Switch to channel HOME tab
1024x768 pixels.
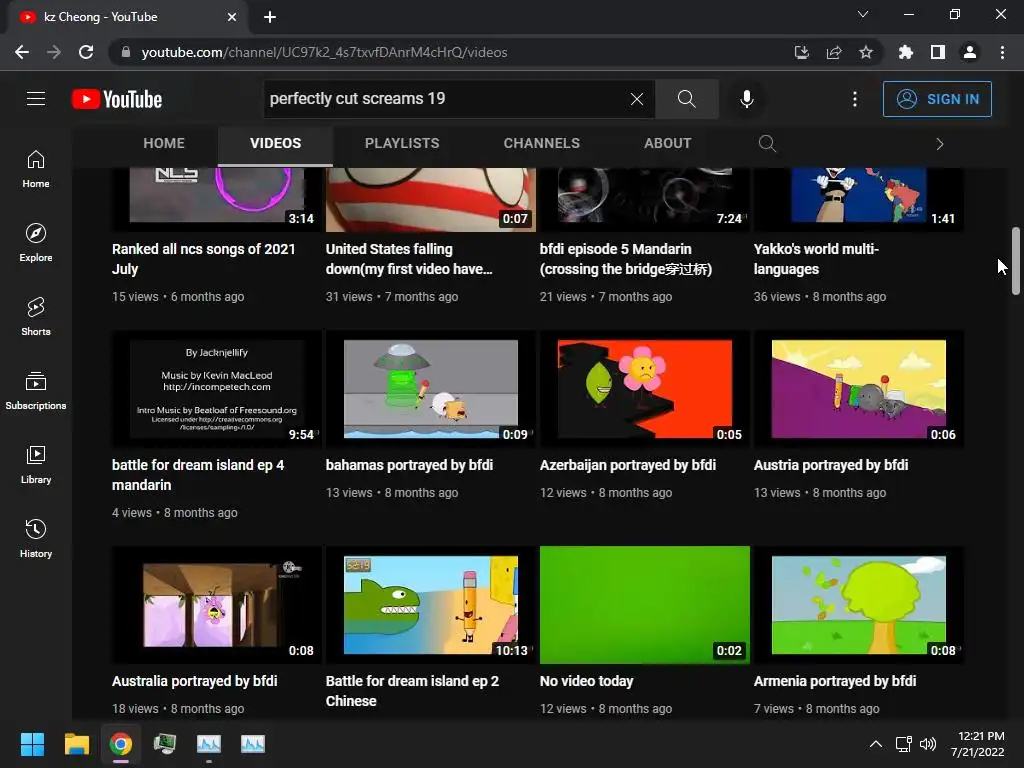point(164,143)
